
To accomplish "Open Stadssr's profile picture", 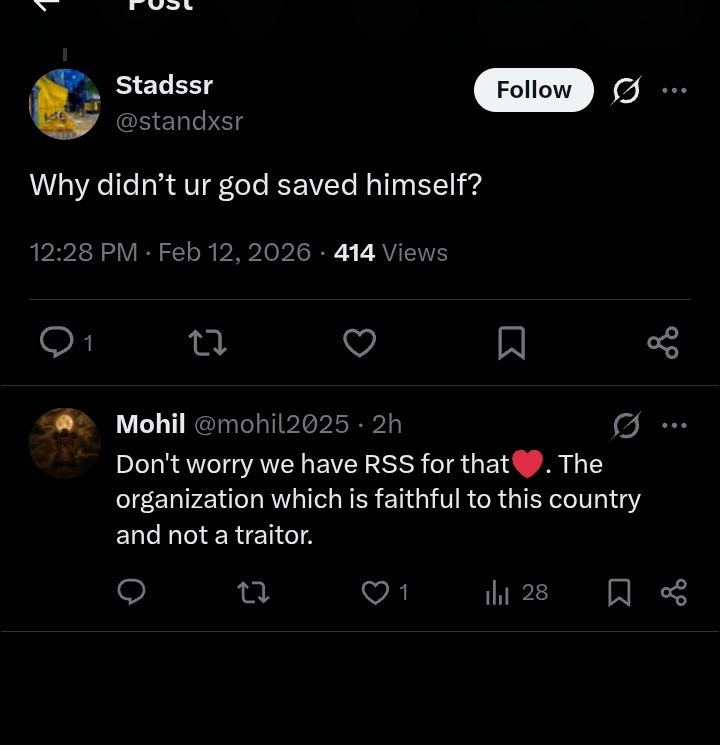I will 65,104.
